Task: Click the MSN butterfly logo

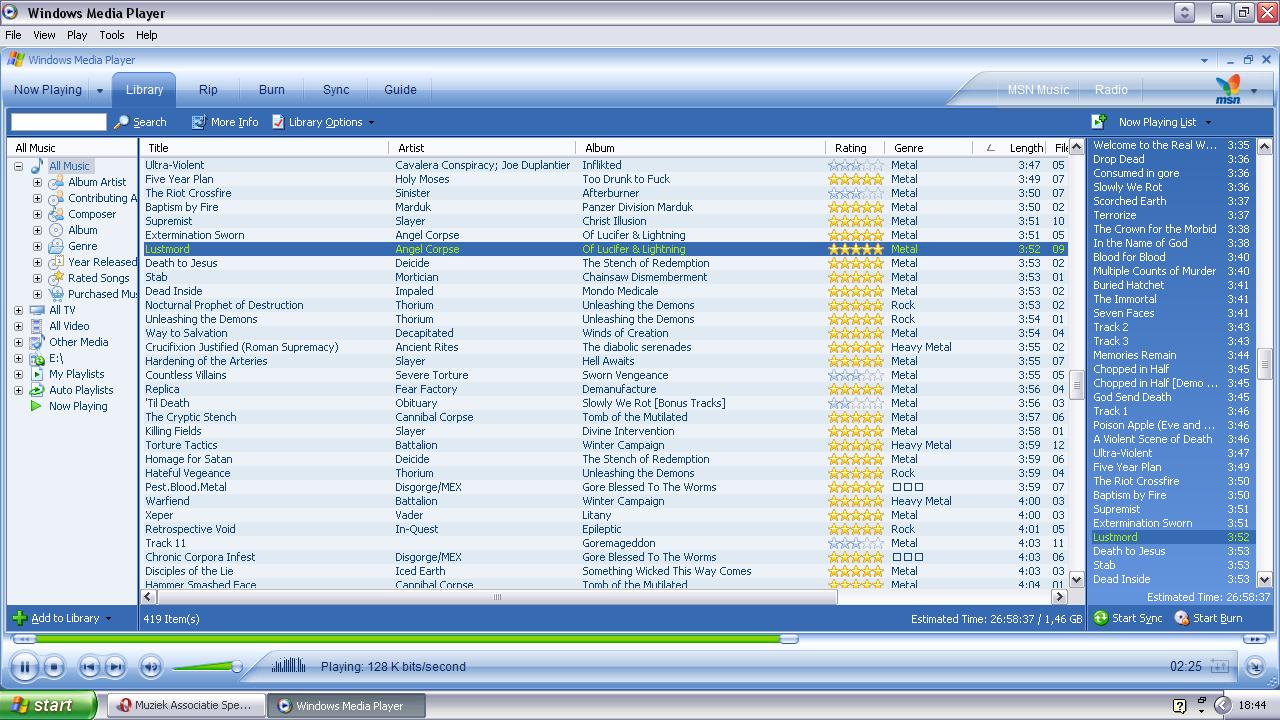Action: [x=1228, y=89]
